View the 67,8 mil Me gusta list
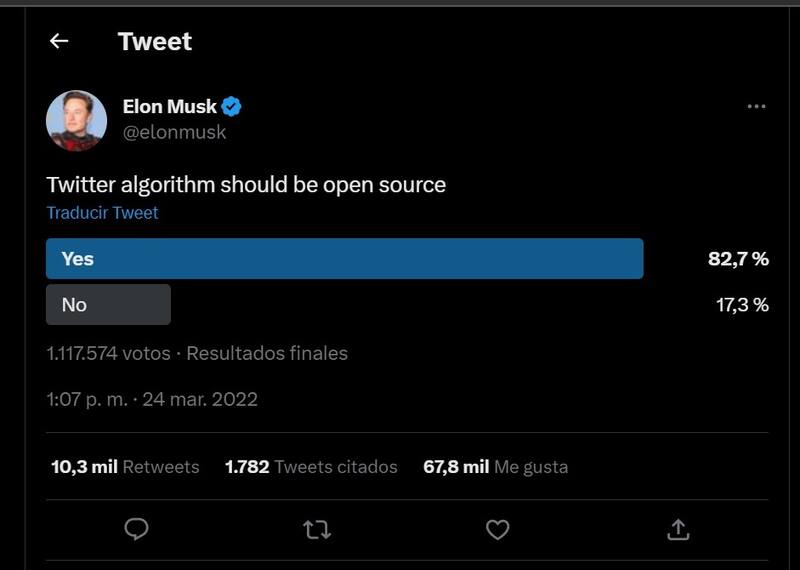 [x=495, y=467]
